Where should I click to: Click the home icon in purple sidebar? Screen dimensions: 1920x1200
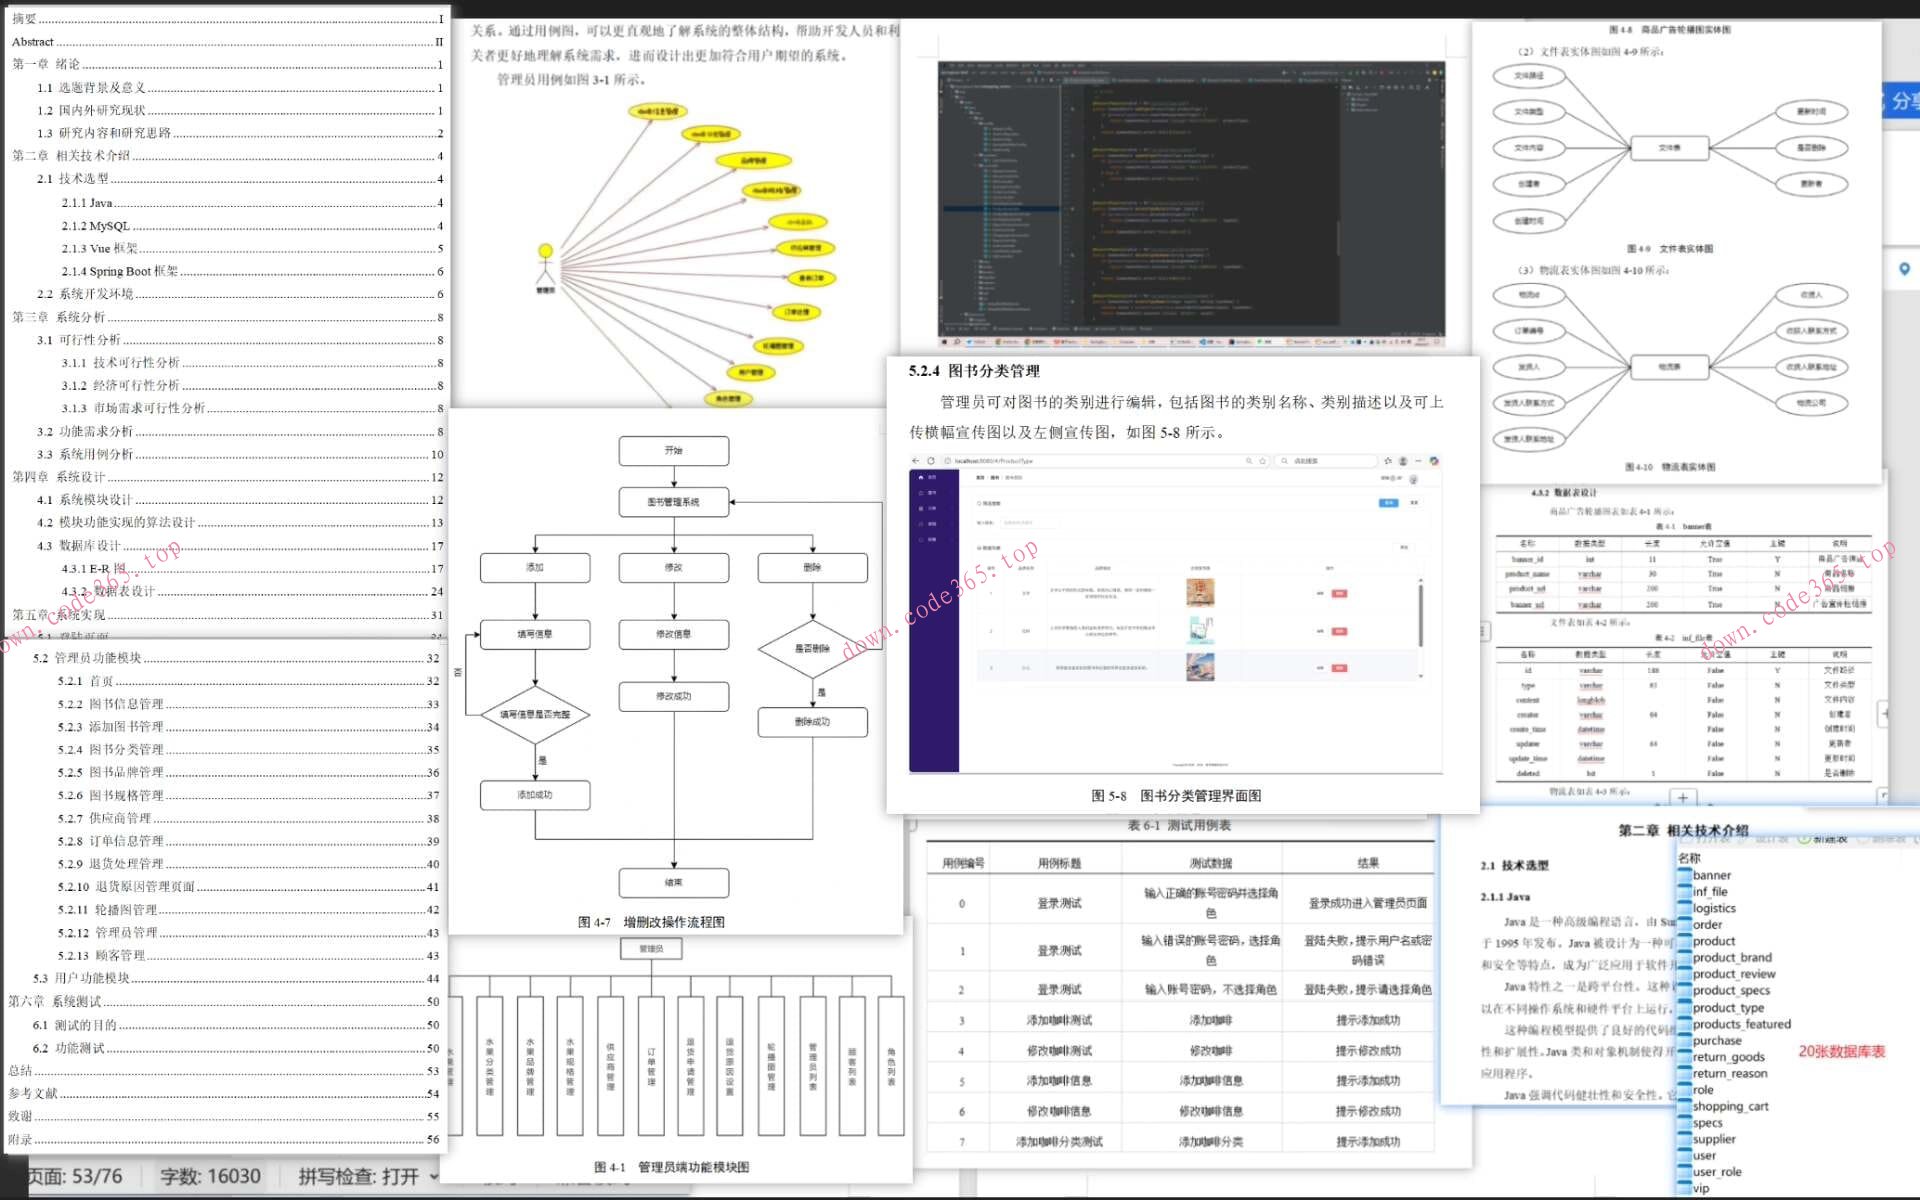tap(921, 478)
